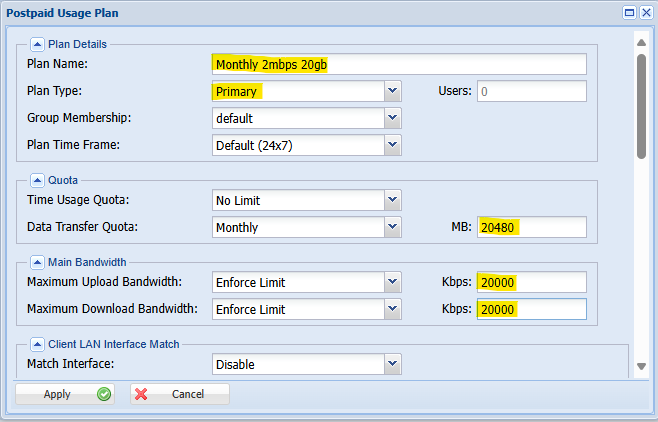Open the Plan Type dropdown
Screen dimensions: 658x422
(x=393, y=91)
